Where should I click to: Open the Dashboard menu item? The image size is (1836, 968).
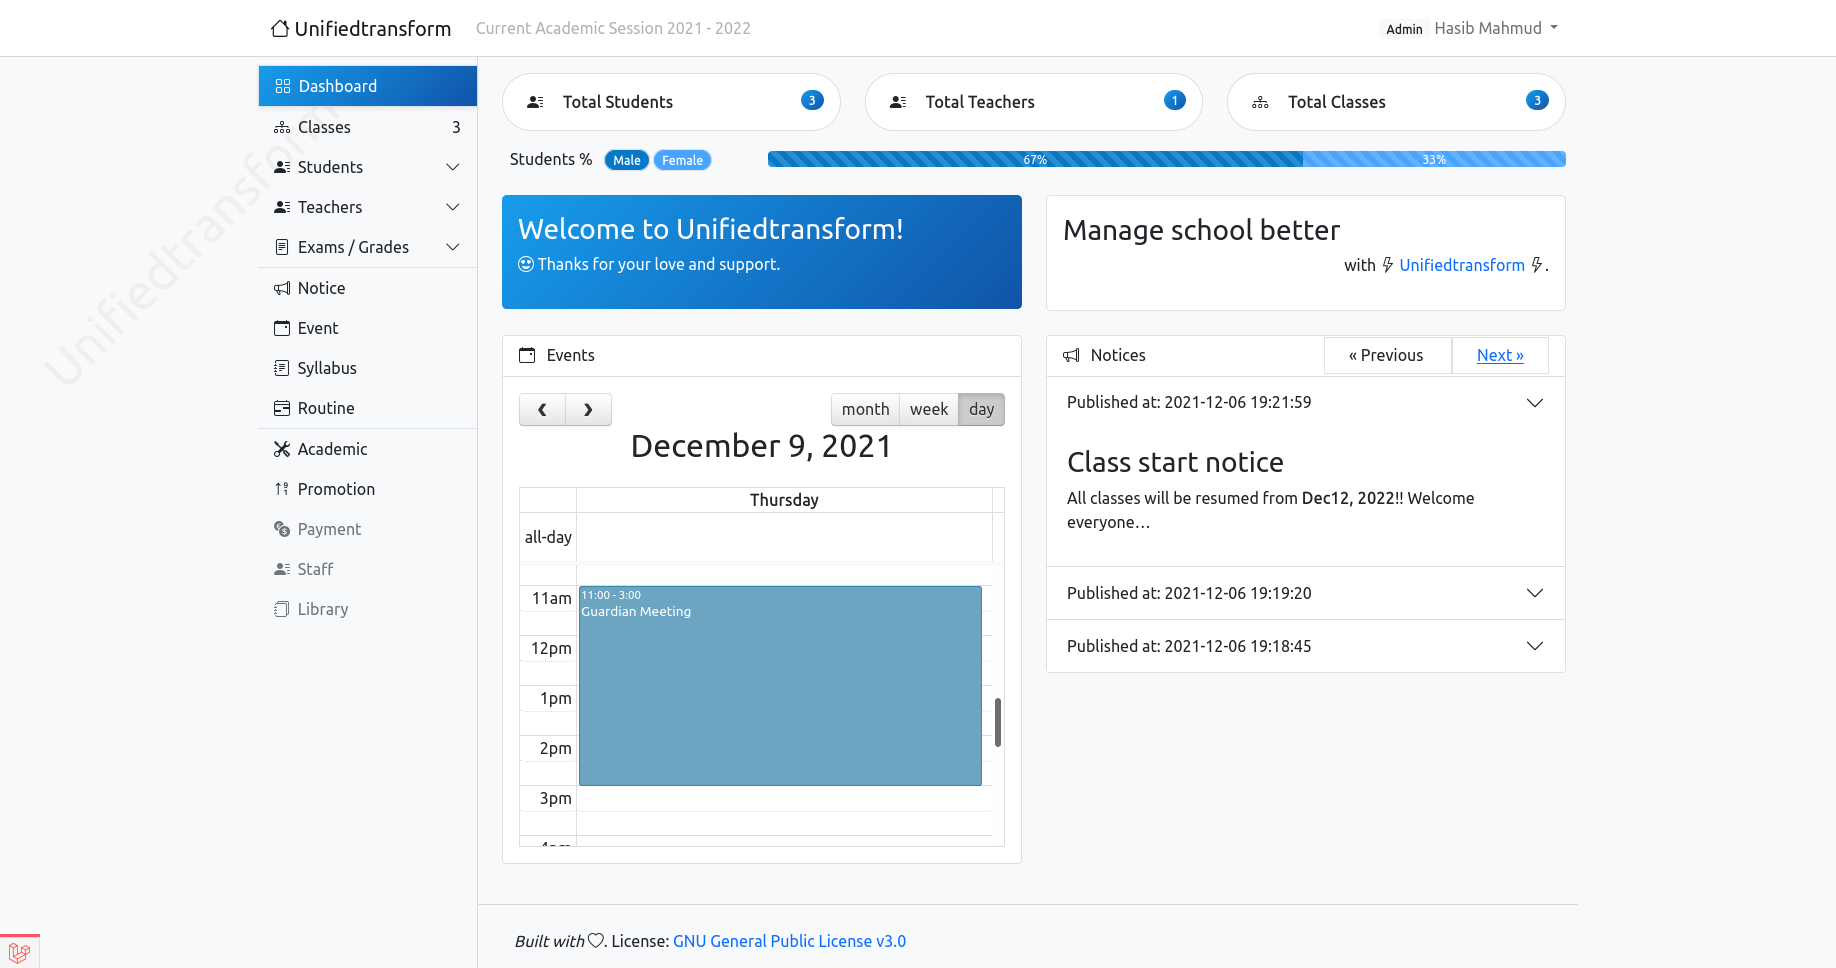click(367, 86)
